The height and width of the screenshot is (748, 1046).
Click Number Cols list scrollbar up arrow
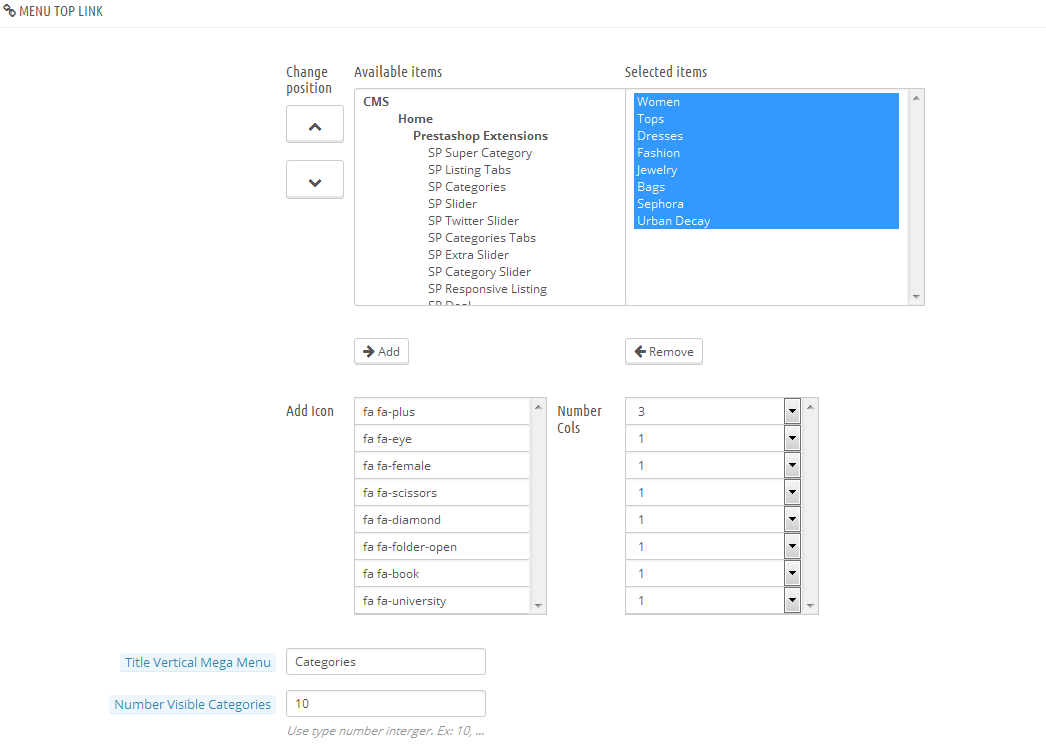[810, 406]
